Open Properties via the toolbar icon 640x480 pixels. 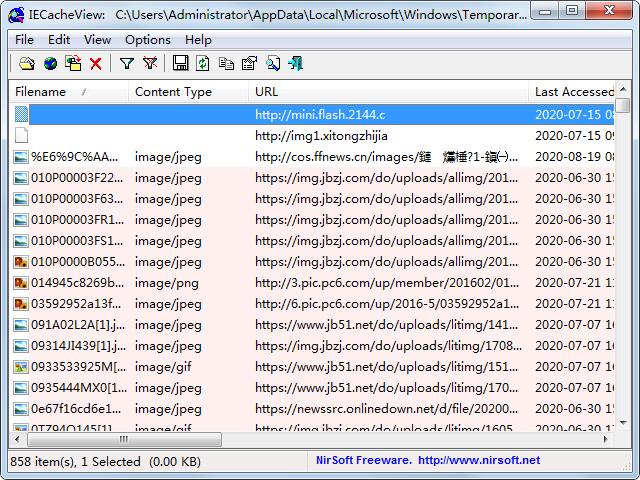(x=249, y=64)
